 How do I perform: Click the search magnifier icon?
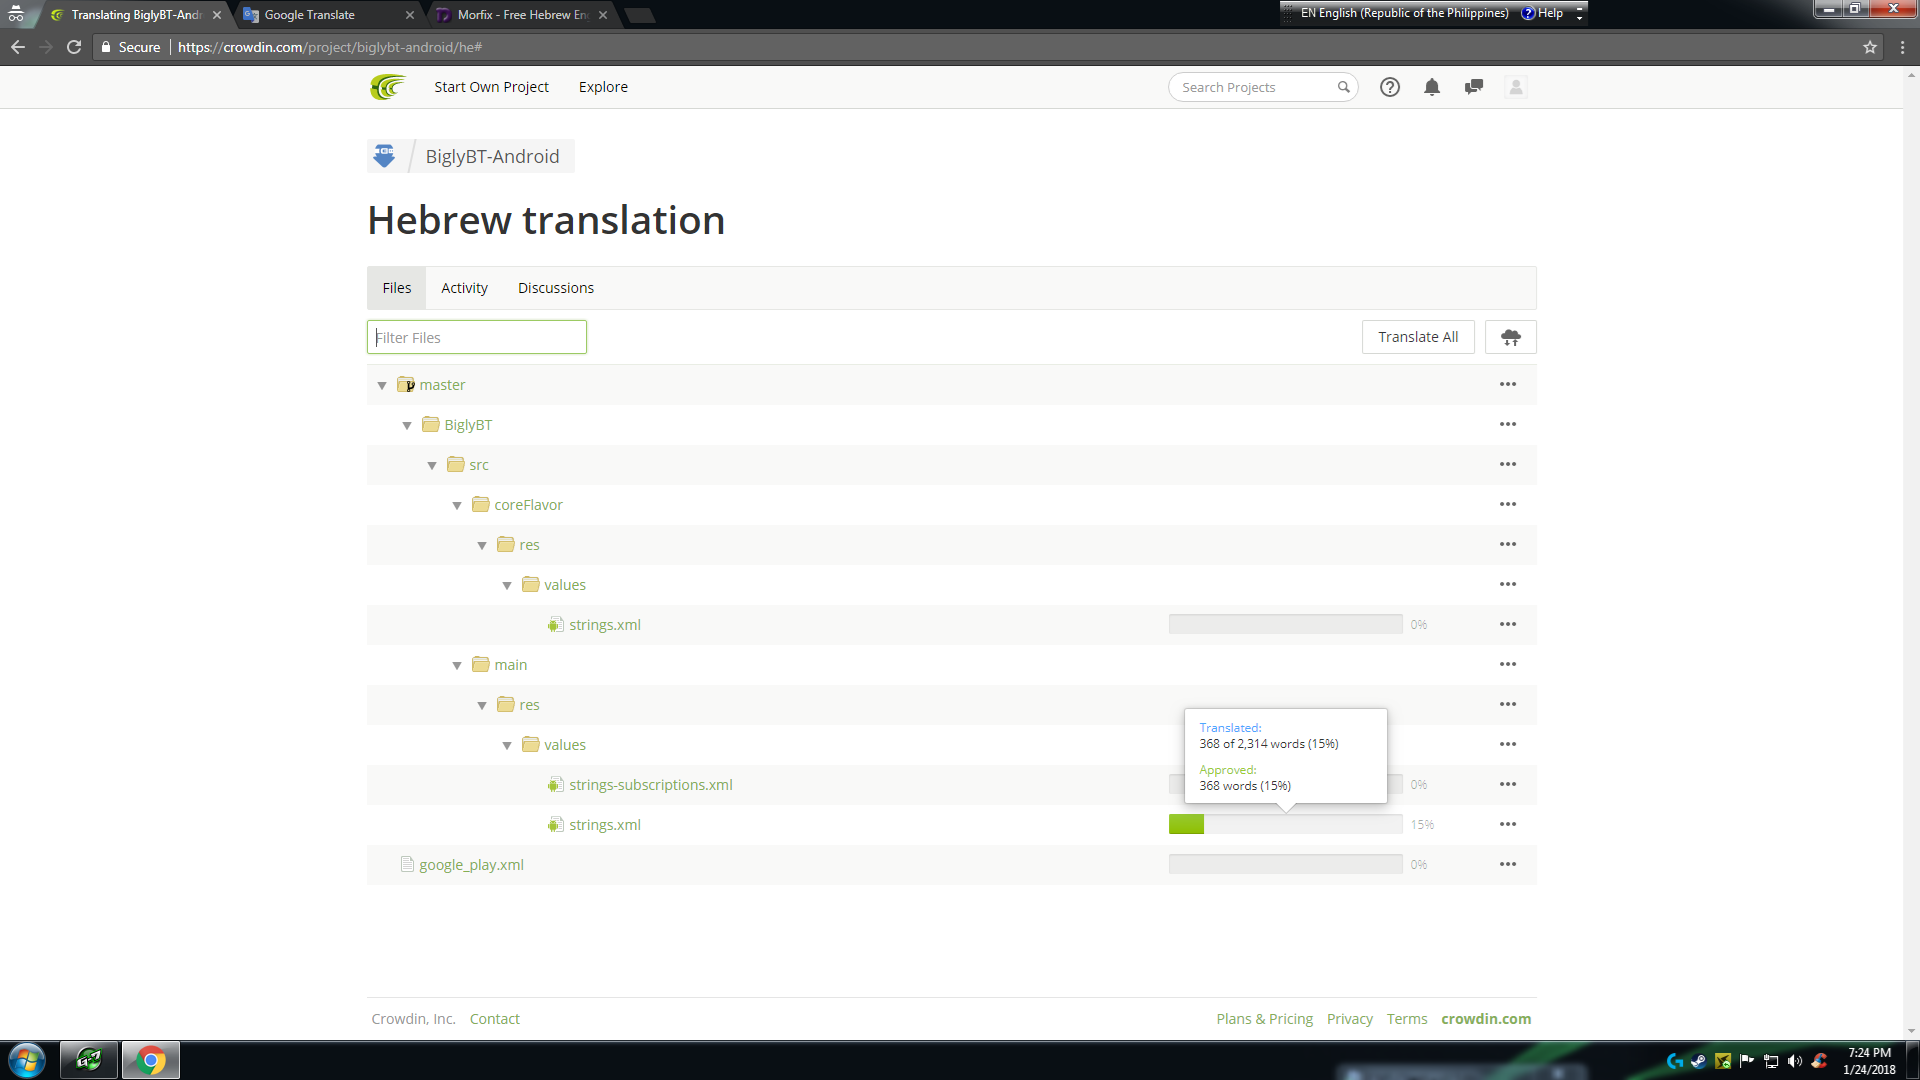pyautogui.click(x=1344, y=87)
